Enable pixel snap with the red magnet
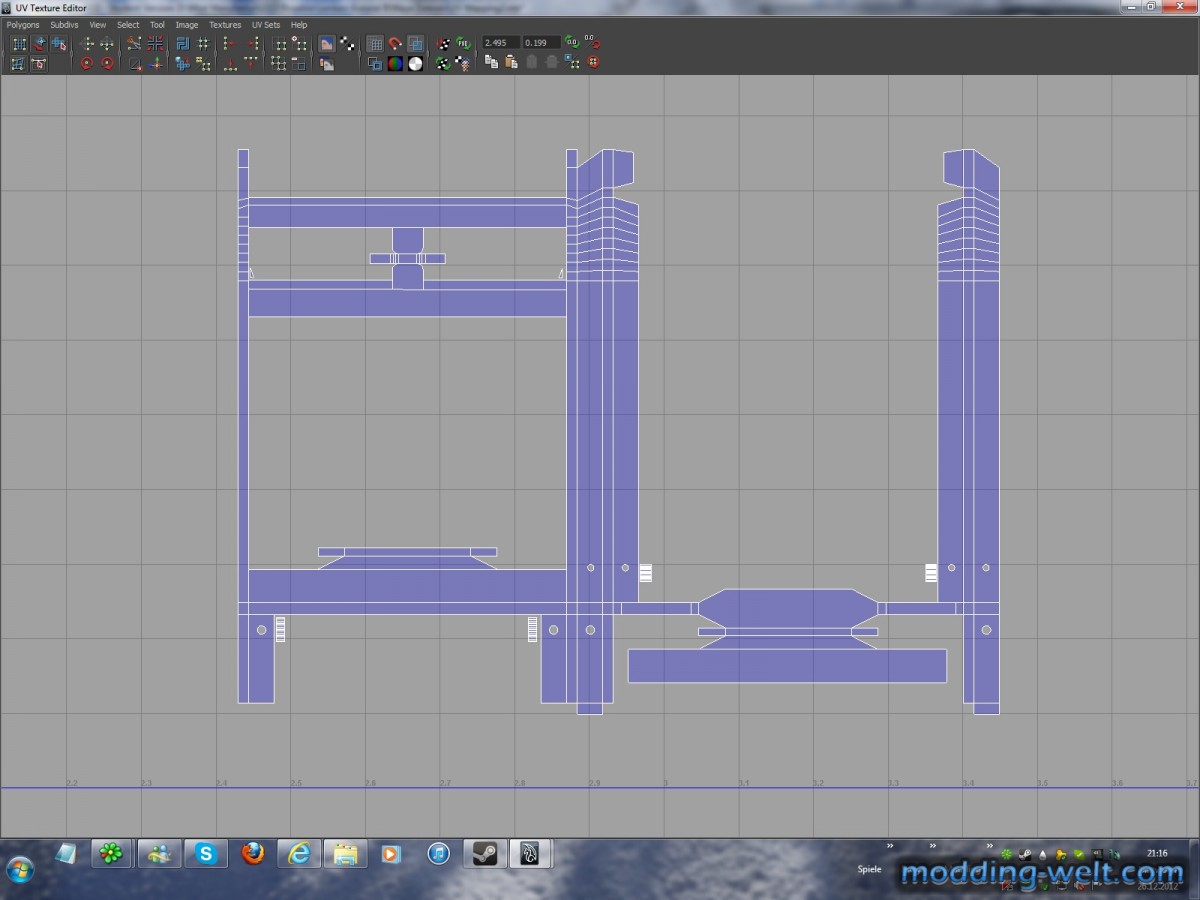The image size is (1200, 900). [x=395, y=44]
